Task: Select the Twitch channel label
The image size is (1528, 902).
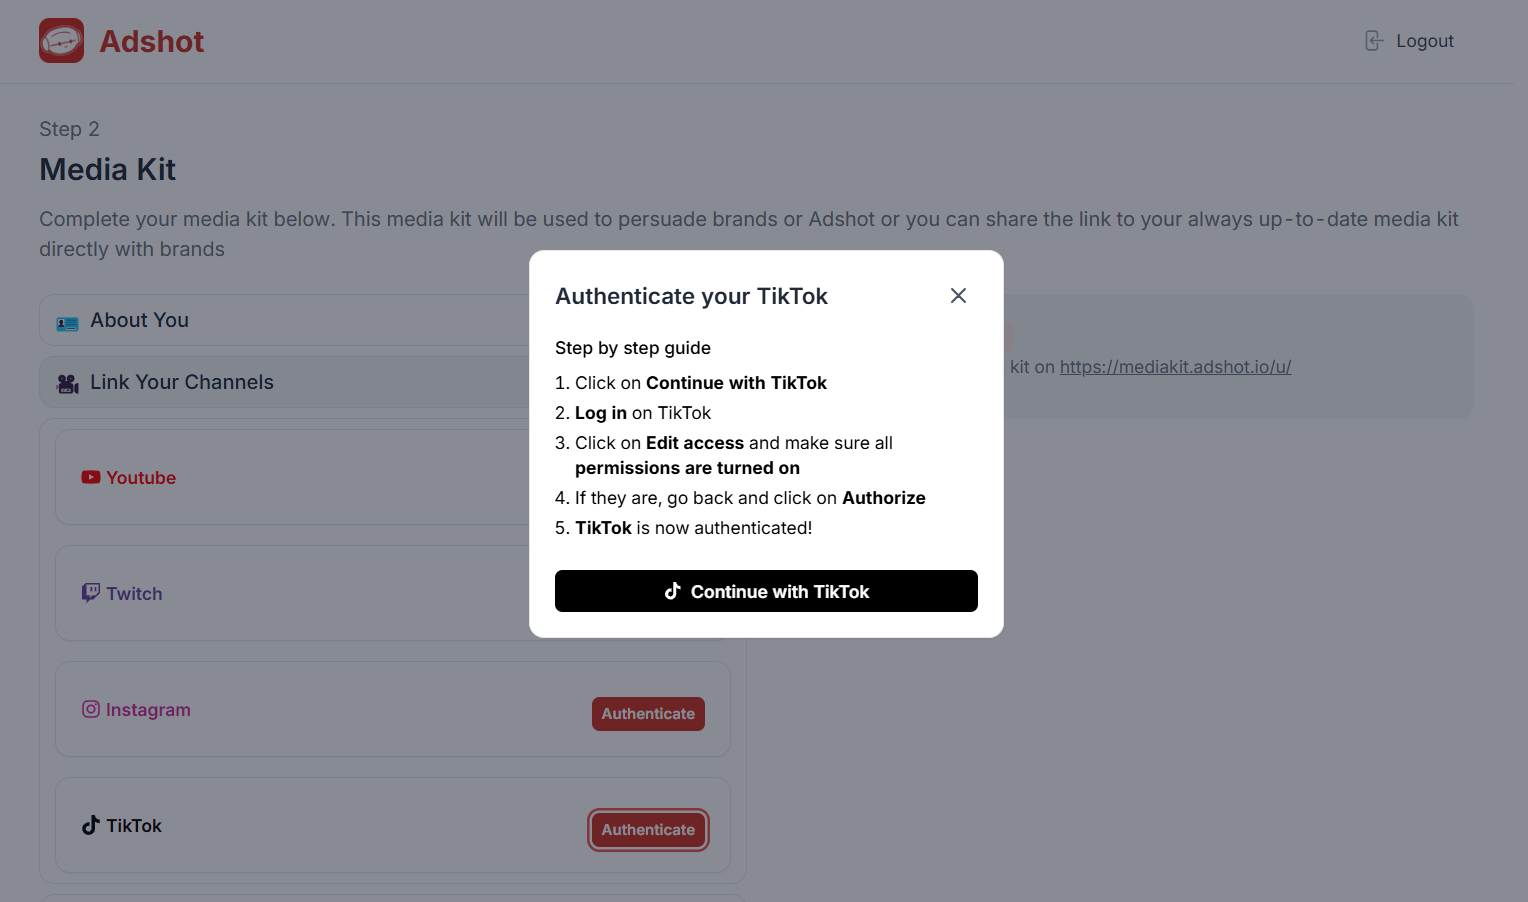Action: 134,594
